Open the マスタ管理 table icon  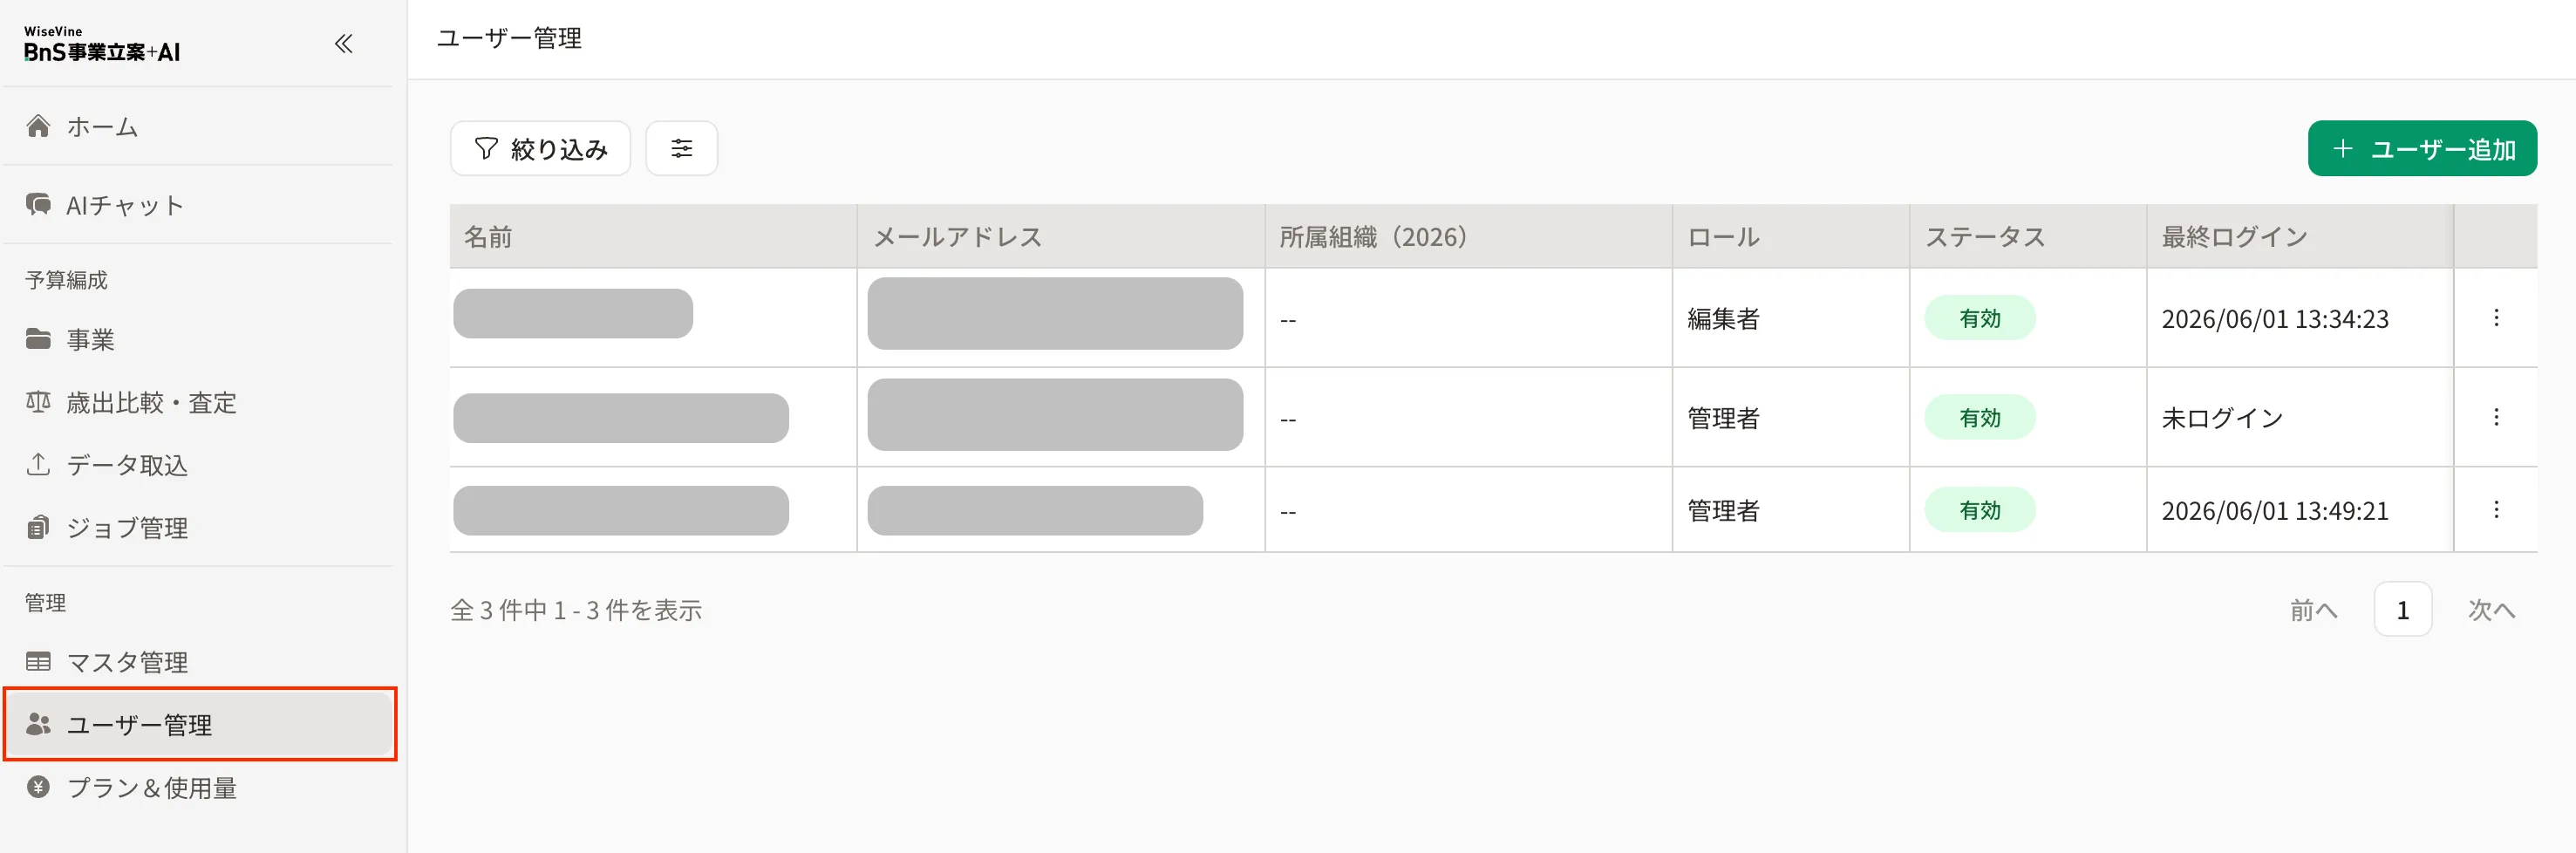(x=38, y=661)
